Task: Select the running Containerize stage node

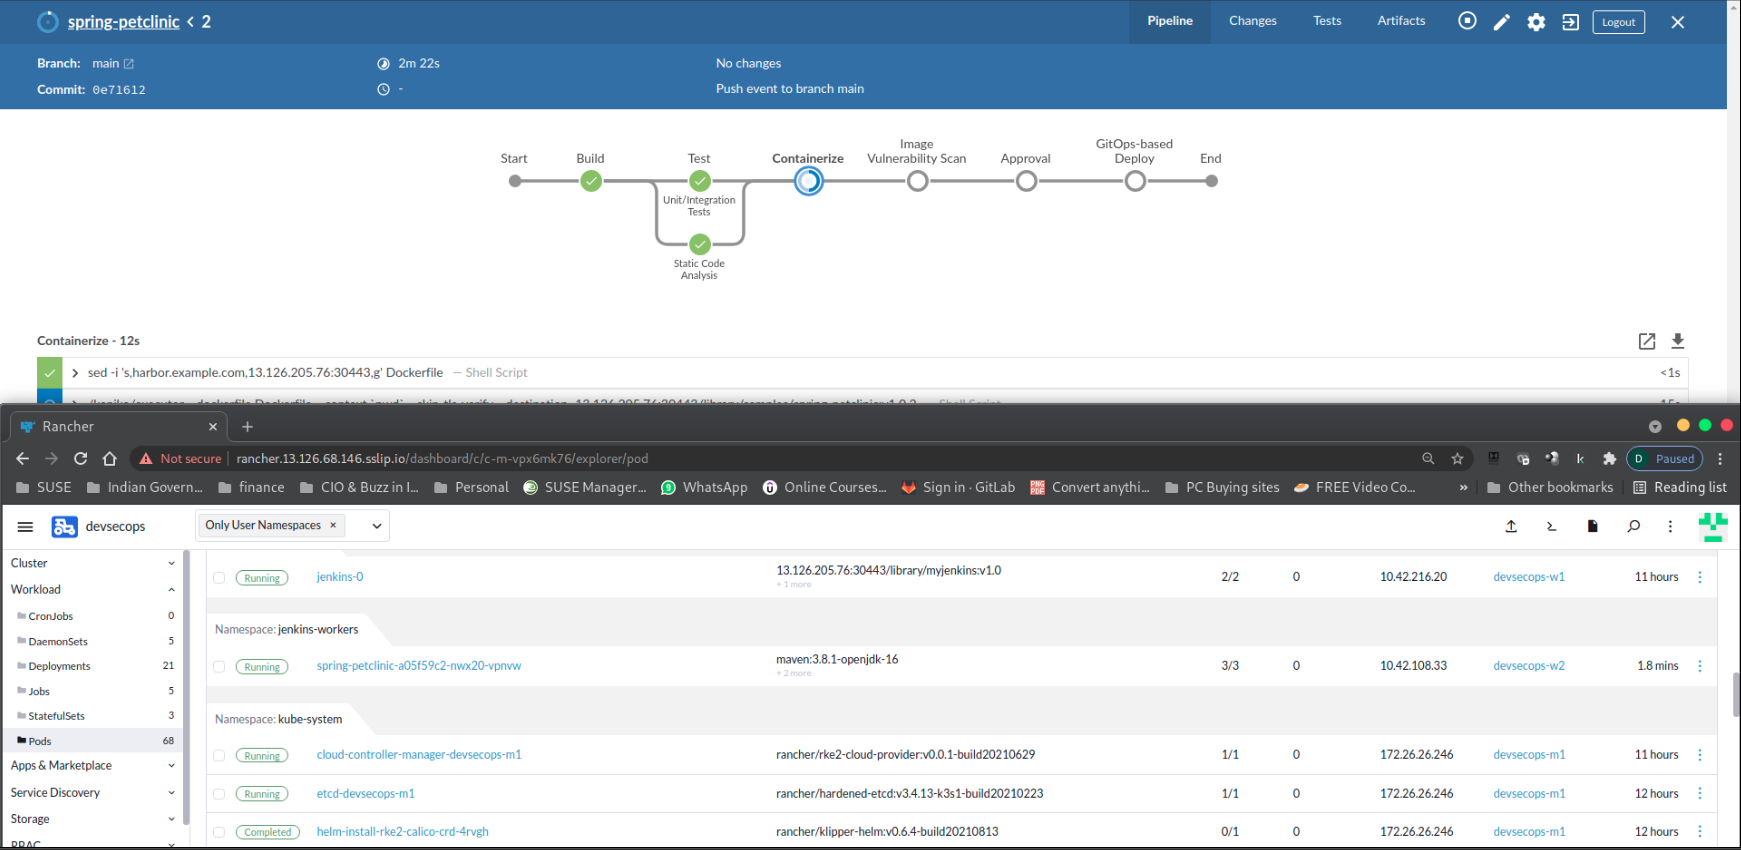Action: pyautogui.click(x=809, y=181)
